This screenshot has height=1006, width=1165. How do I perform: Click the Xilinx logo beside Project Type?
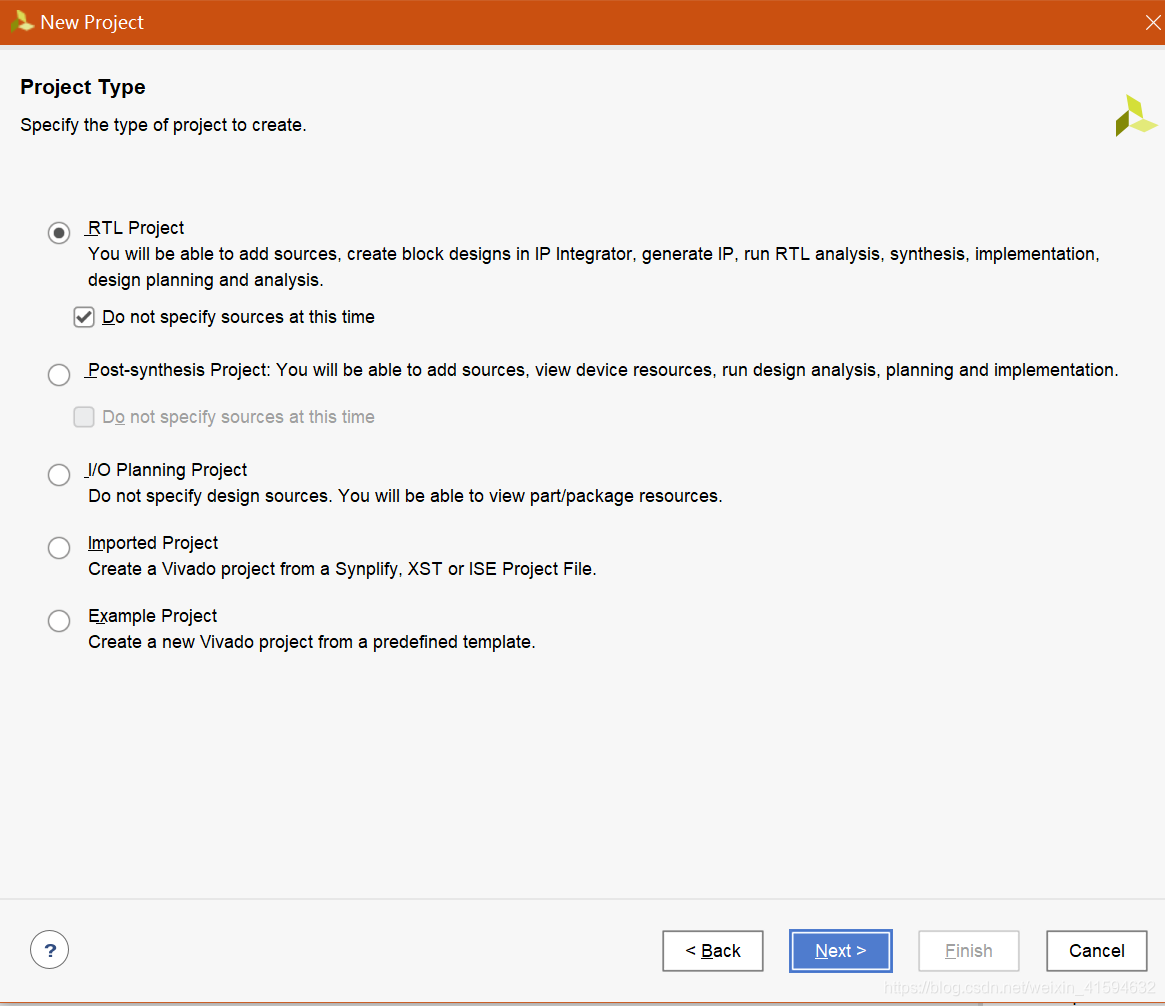(x=1135, y=116)
